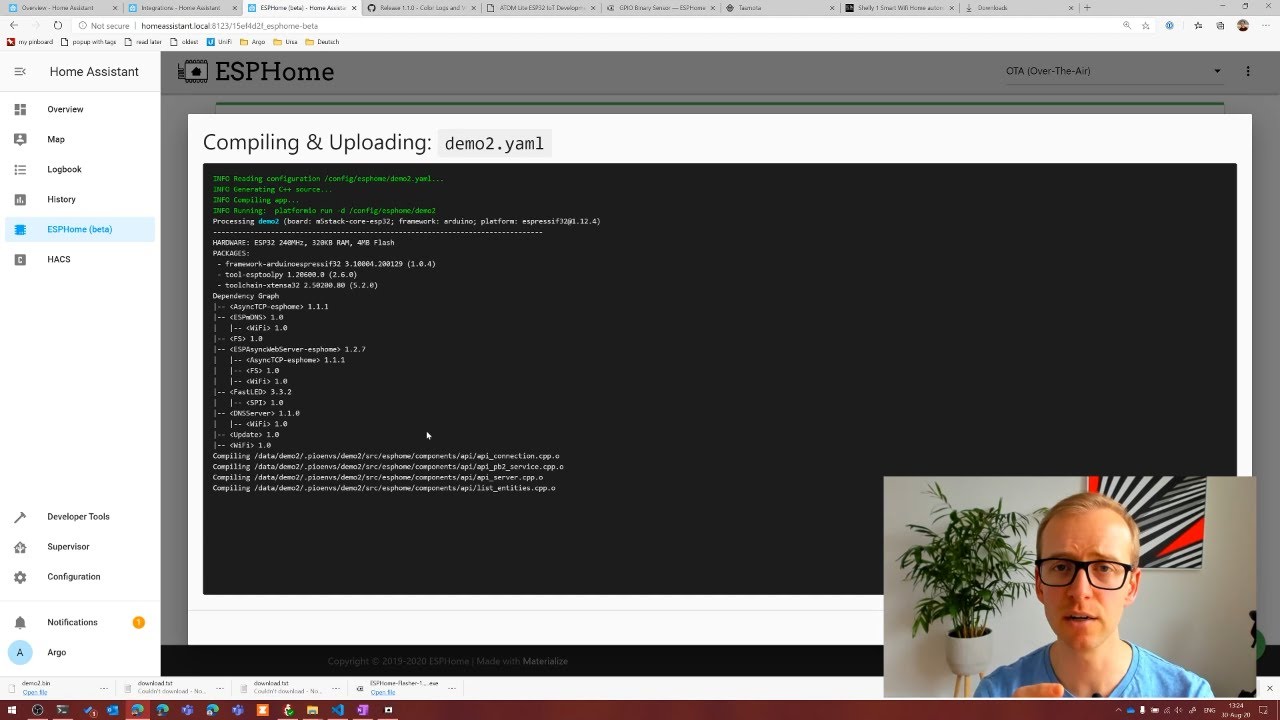Open UniFi bookmark
The image size is (1280, 720).
[x=219, y=42]
